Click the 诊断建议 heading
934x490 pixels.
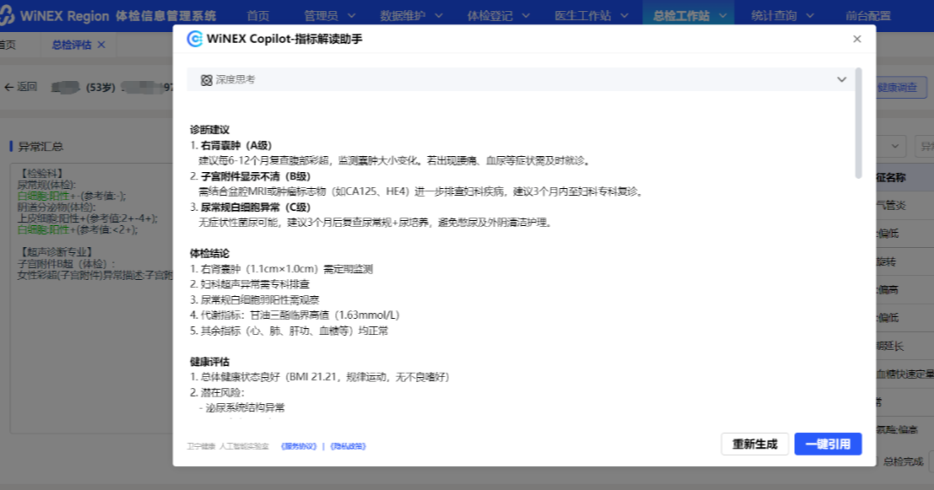[210, 130]
